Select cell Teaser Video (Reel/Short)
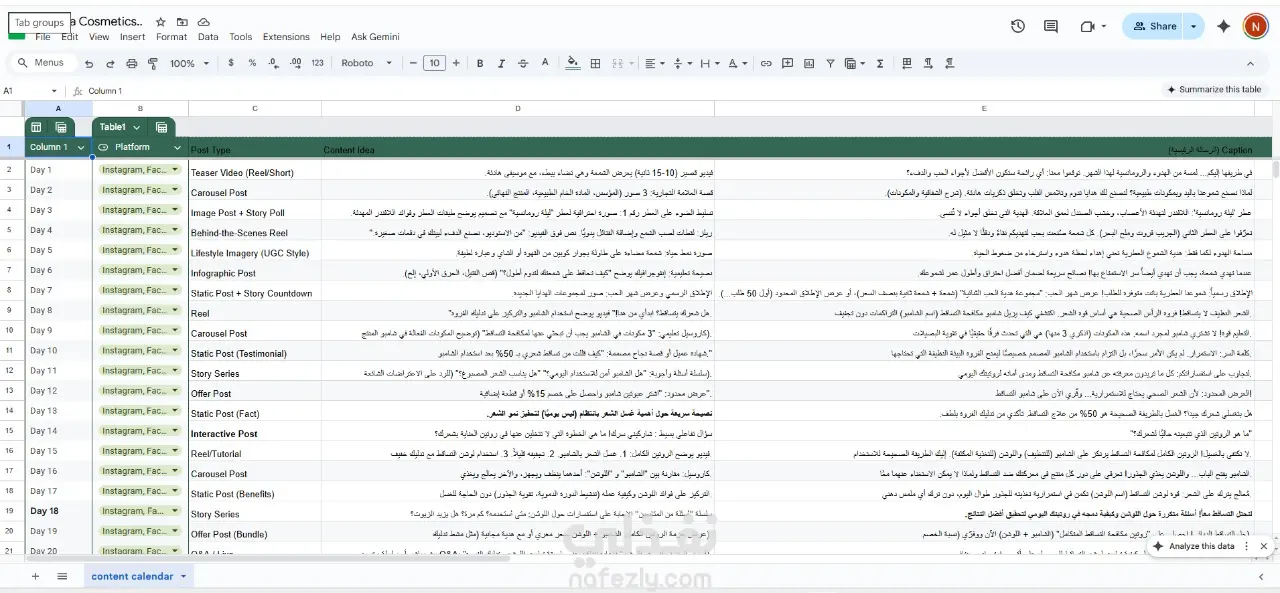The height and width of the screenshot is (593, 1280). click(254, 172)
